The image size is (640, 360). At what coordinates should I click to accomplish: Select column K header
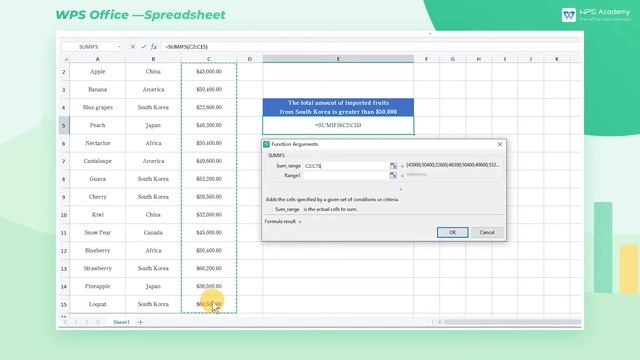point(557,59)
